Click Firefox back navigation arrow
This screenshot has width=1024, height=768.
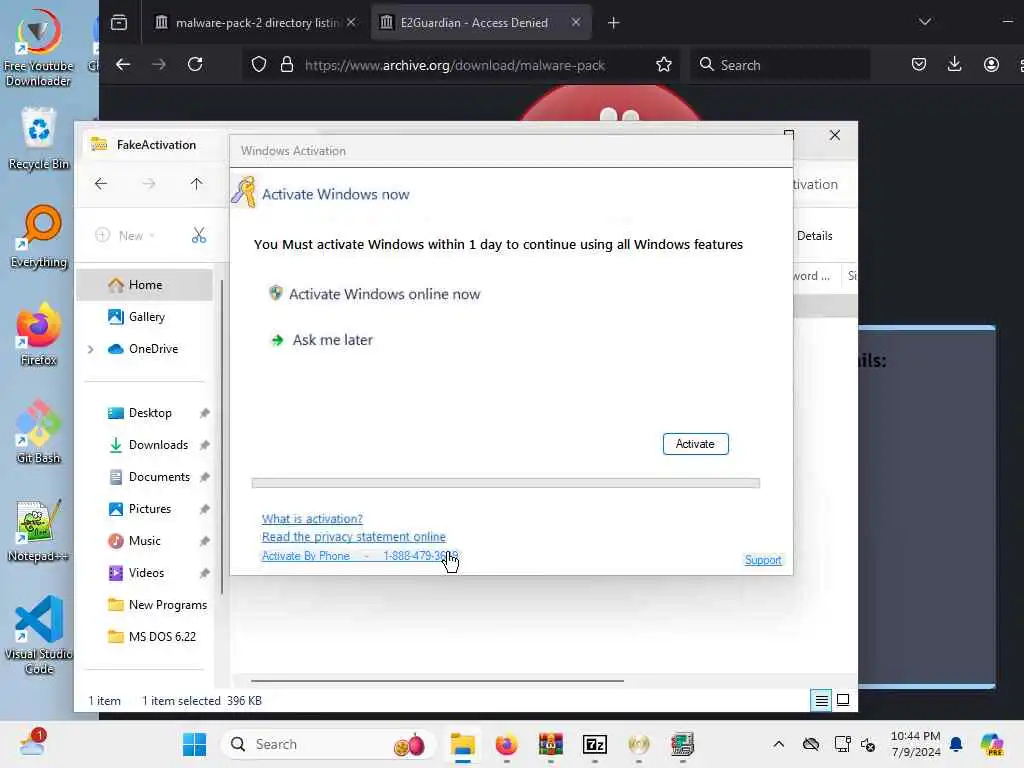point(123,65)
